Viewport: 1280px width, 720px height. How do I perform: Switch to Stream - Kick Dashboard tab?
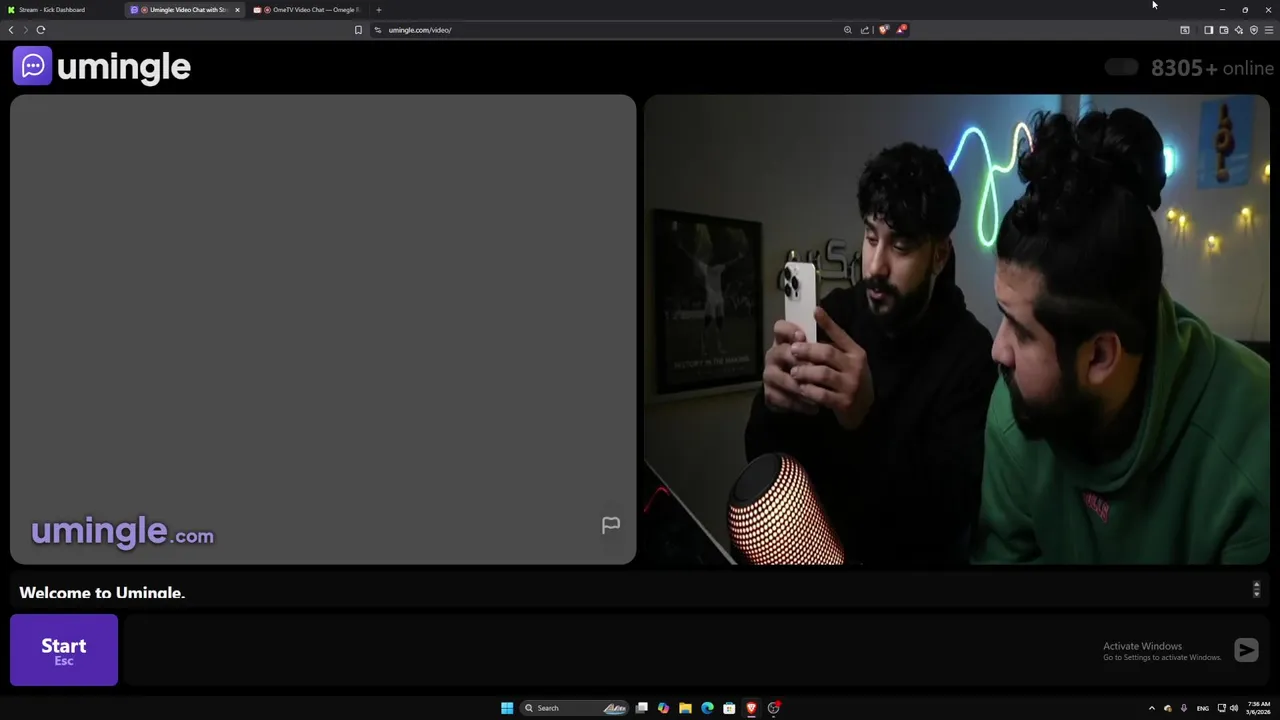click(x=60, y=10)
